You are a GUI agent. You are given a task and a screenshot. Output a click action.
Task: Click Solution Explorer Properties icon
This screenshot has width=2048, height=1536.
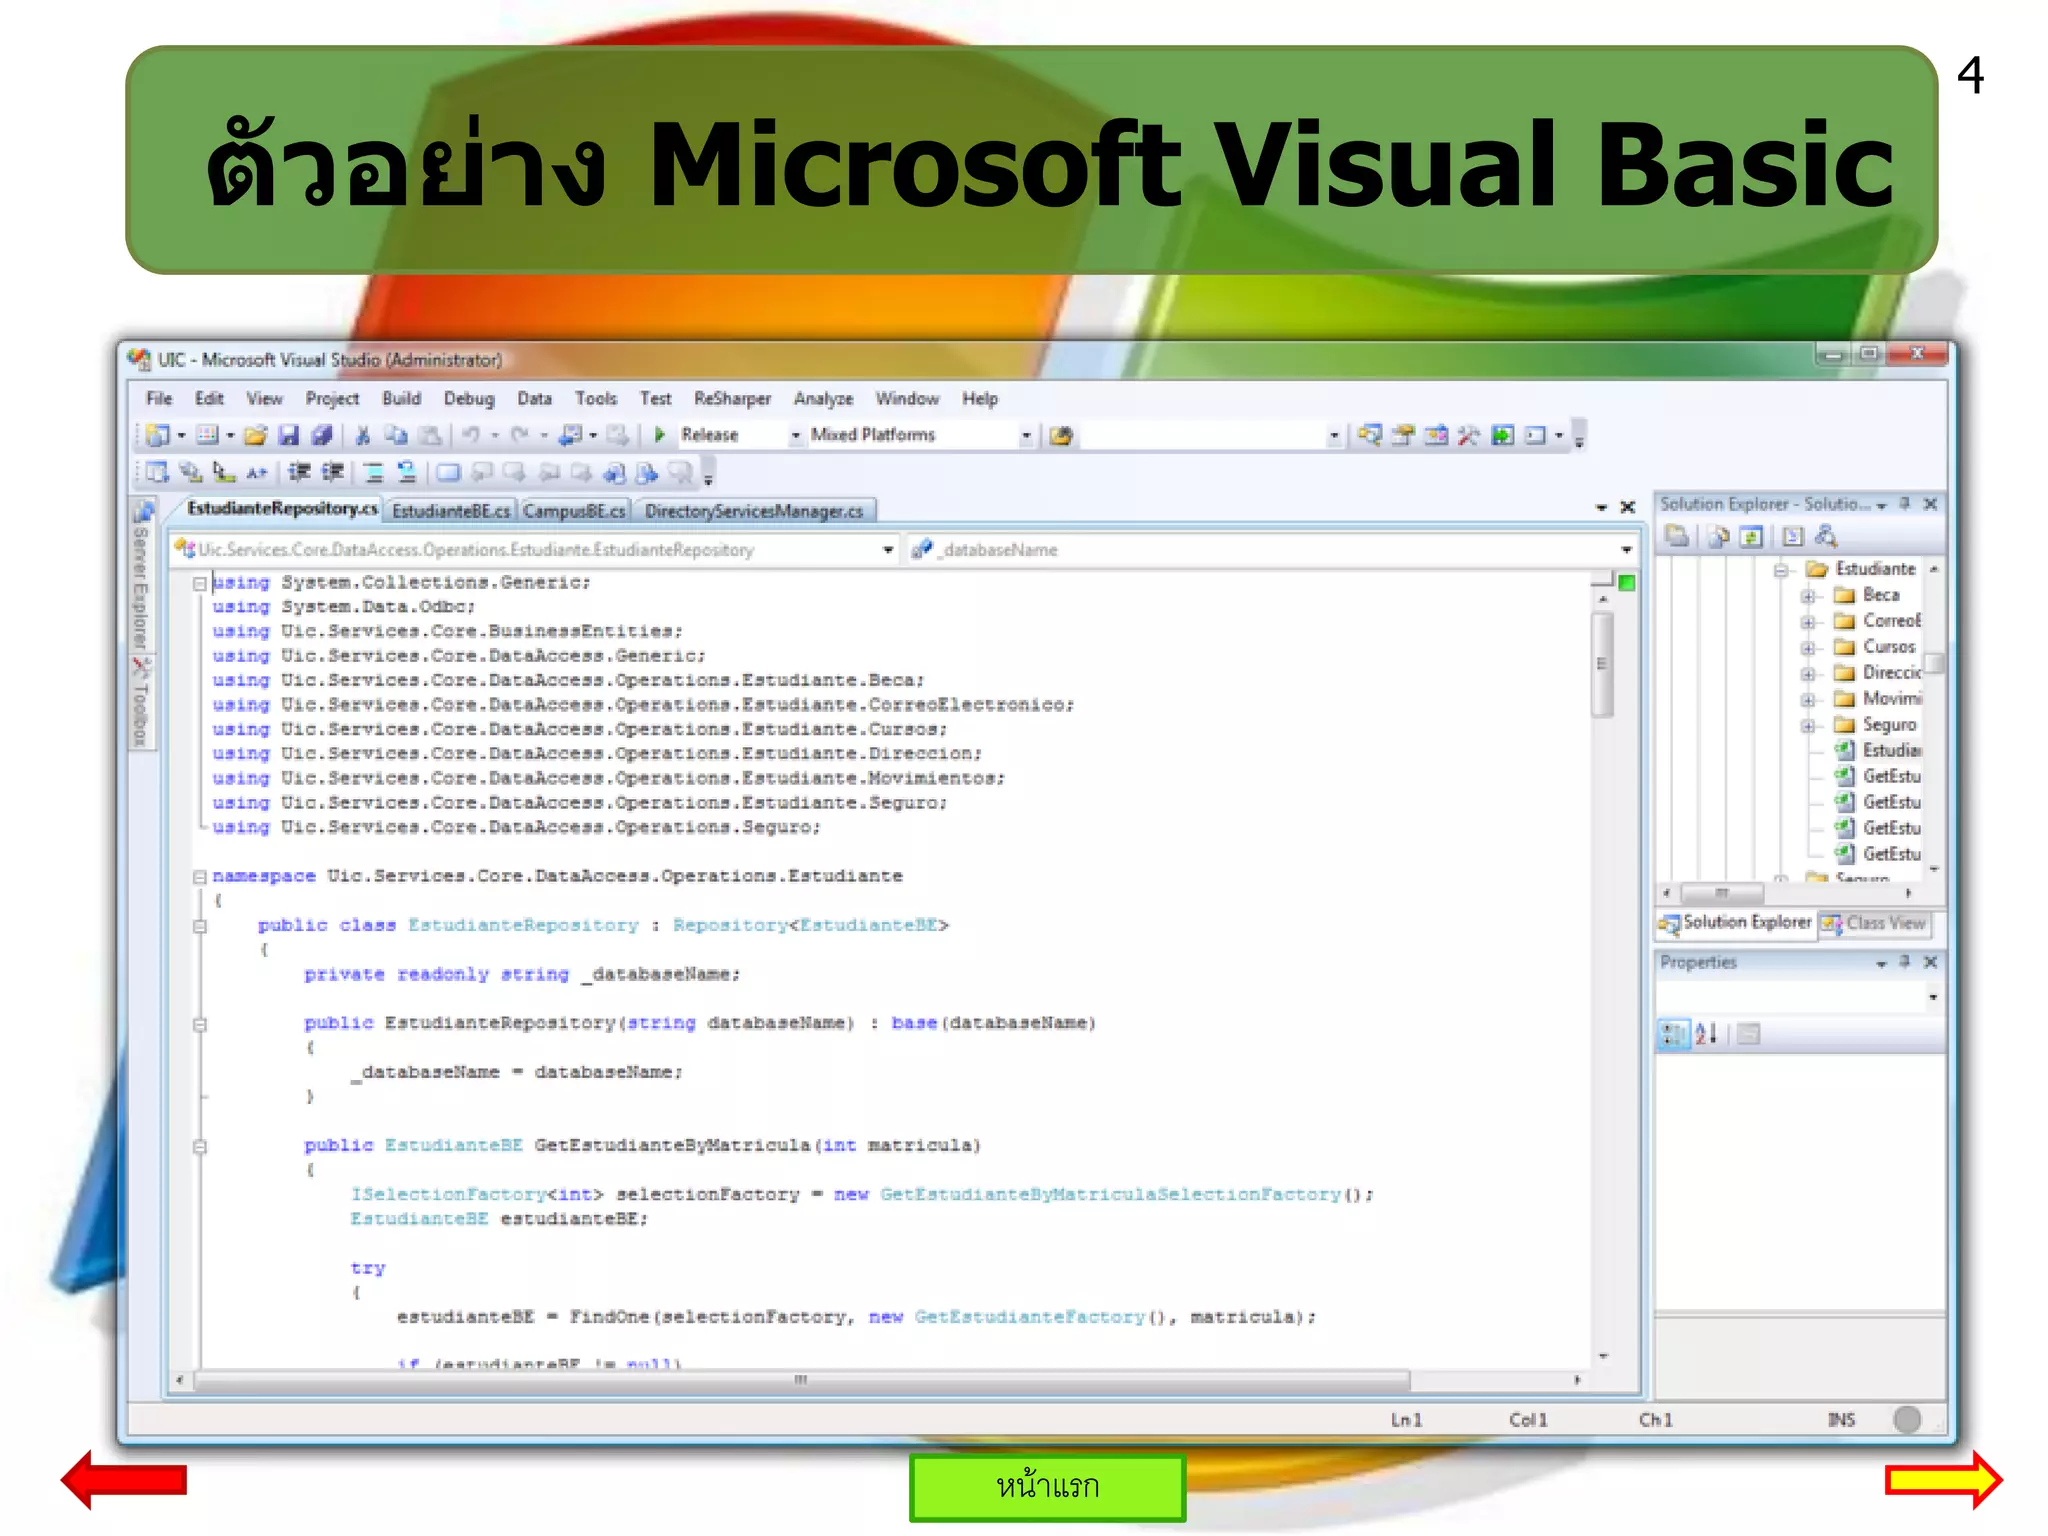click(1677, 537)
